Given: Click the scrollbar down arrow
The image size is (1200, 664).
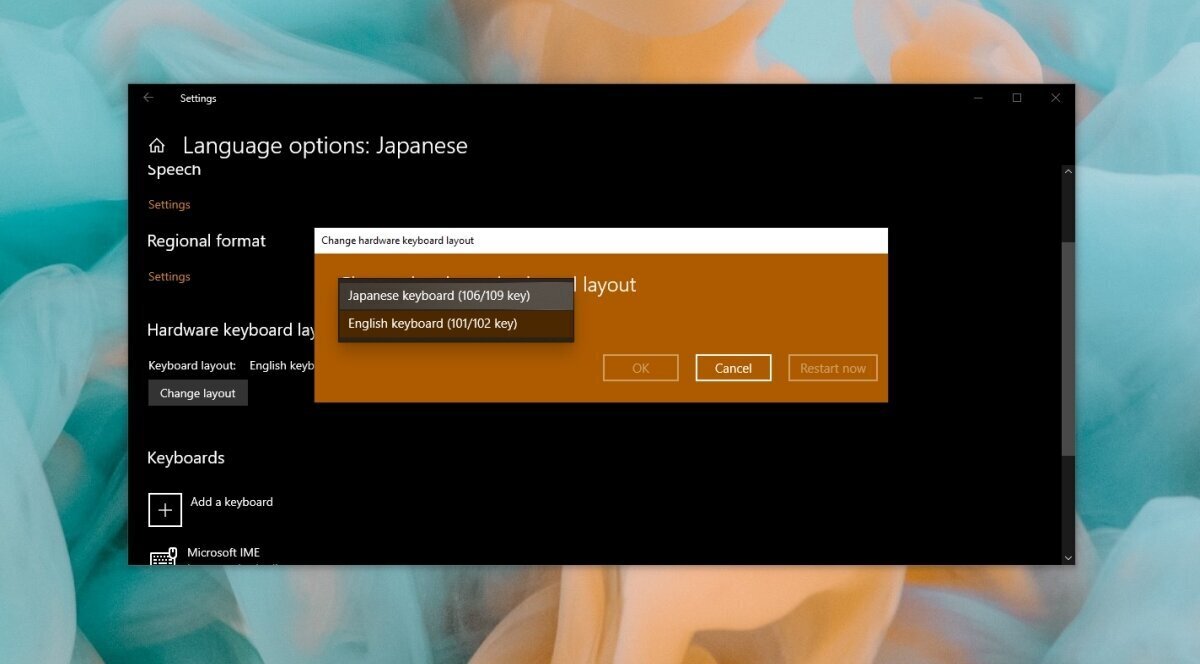Looking at the screenshot, I should point(1068,557).
